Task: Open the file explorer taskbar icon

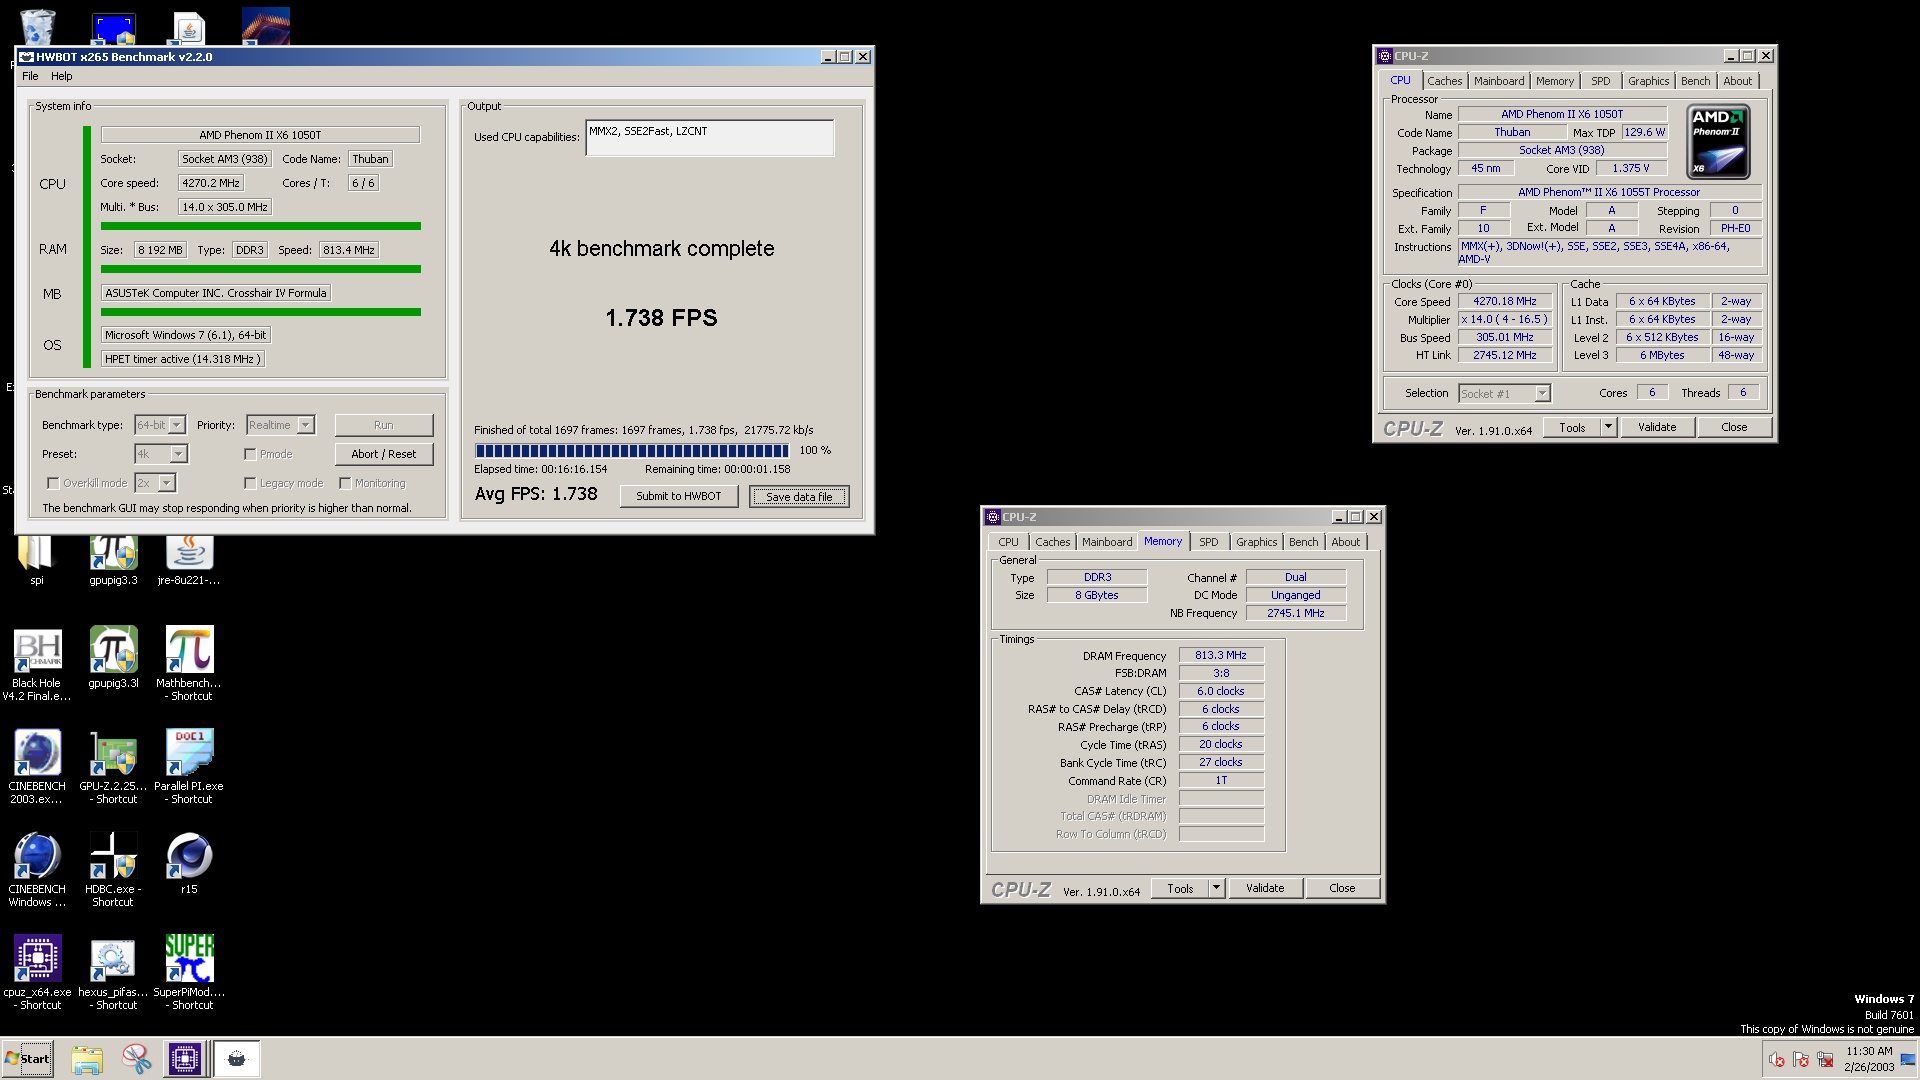Action: [x=87, y=1059]
